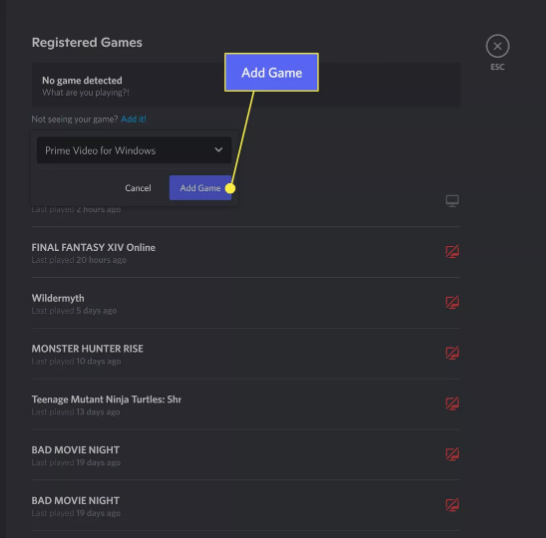
Task: Toggle overlay icon for Wildermyth
Action: (452, 302)
